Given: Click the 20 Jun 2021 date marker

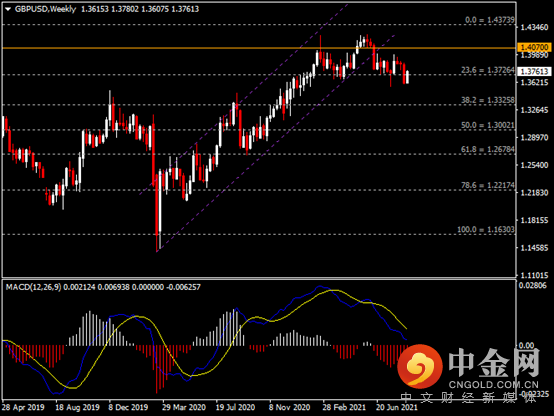Looking at the screenshot, I should click(396, 408).
